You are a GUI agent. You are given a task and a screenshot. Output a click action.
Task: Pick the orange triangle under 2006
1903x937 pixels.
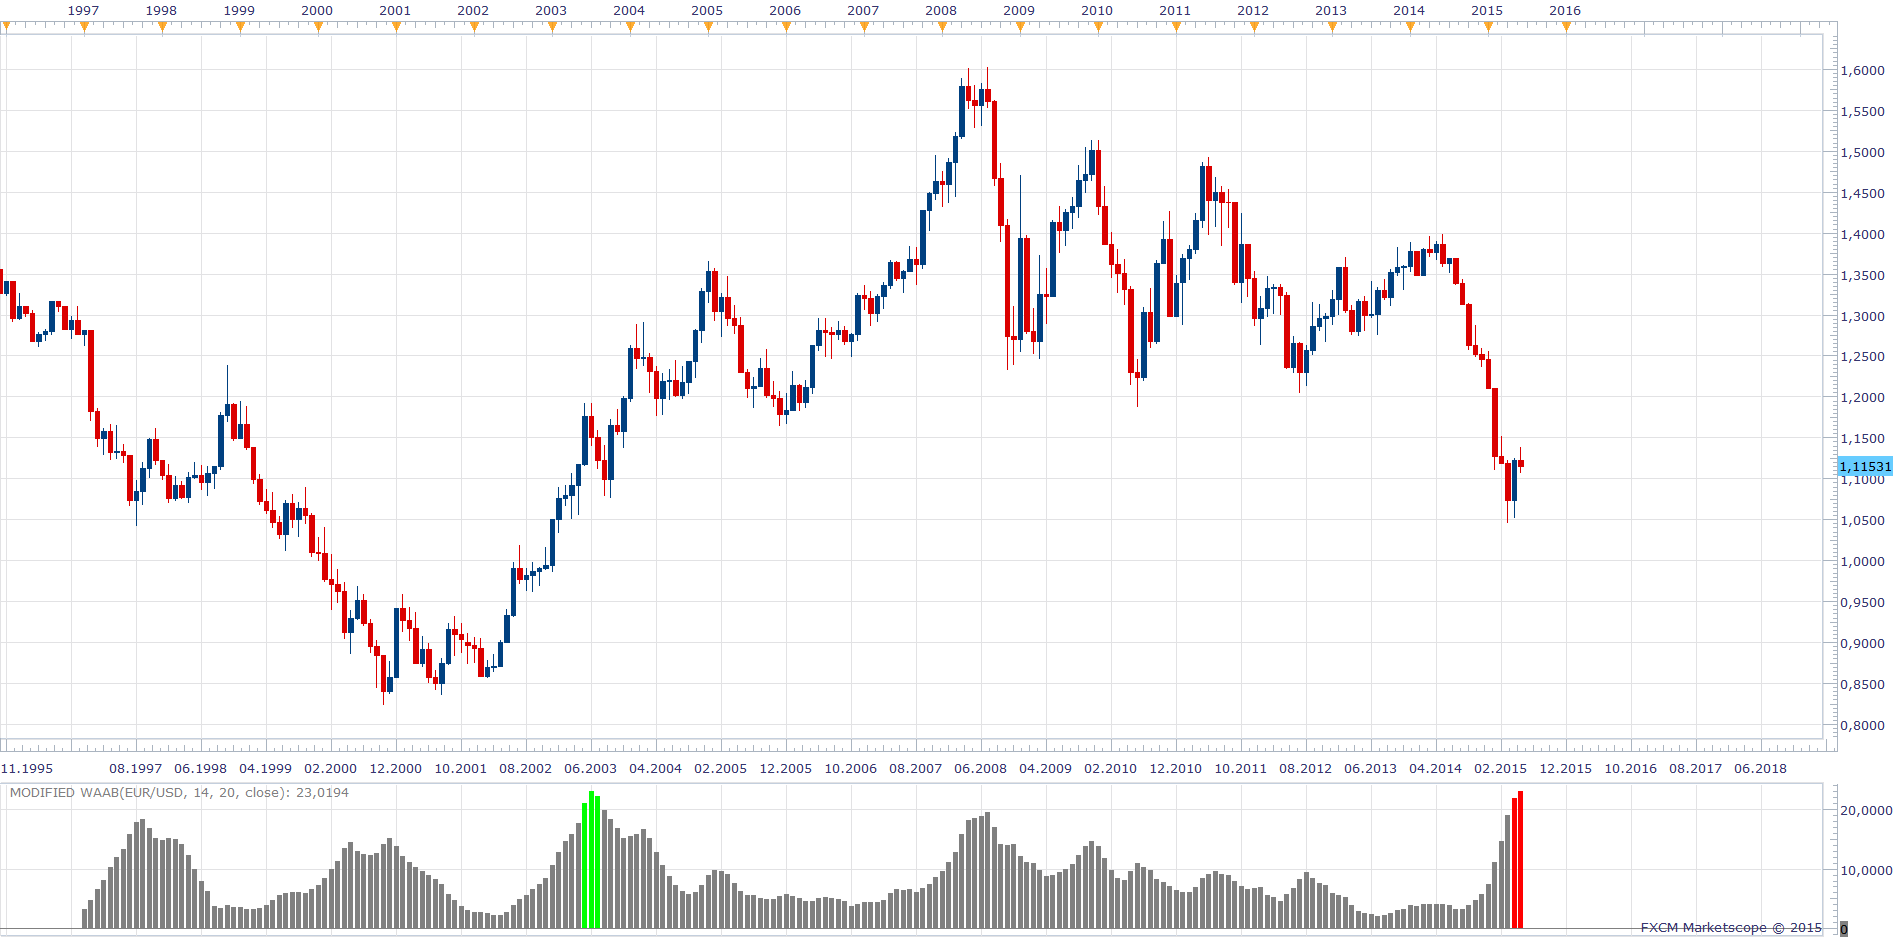point(787,27)
